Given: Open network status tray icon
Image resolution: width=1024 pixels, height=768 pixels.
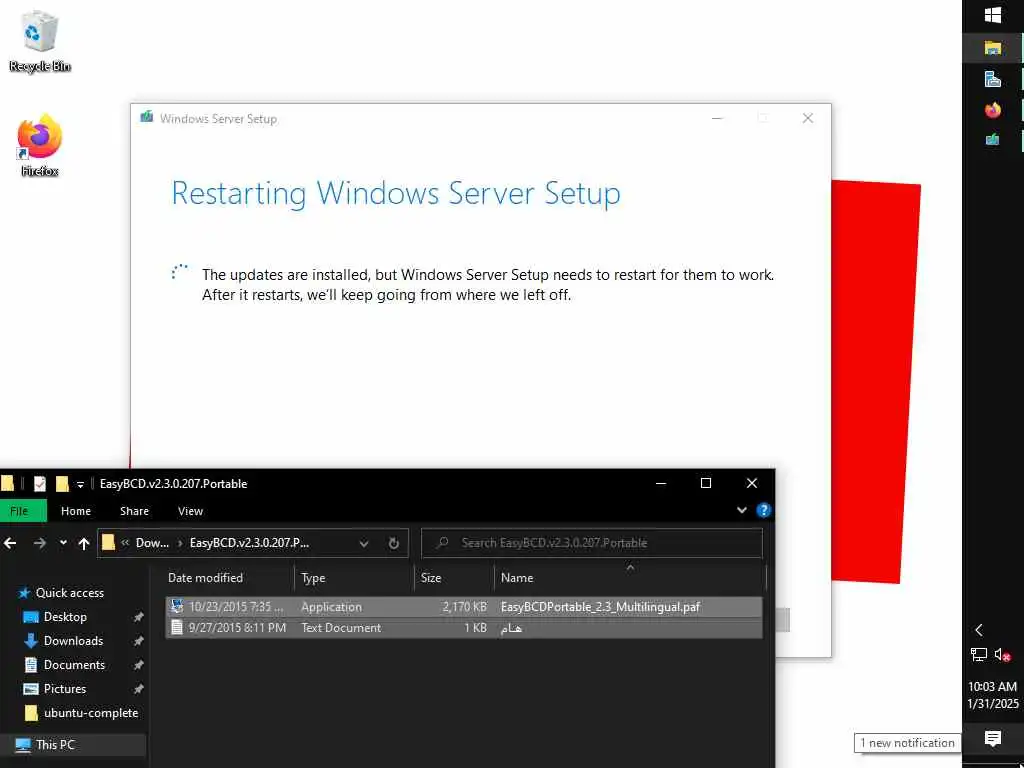Looking at the screenshot, I should [x=978, y=654].
